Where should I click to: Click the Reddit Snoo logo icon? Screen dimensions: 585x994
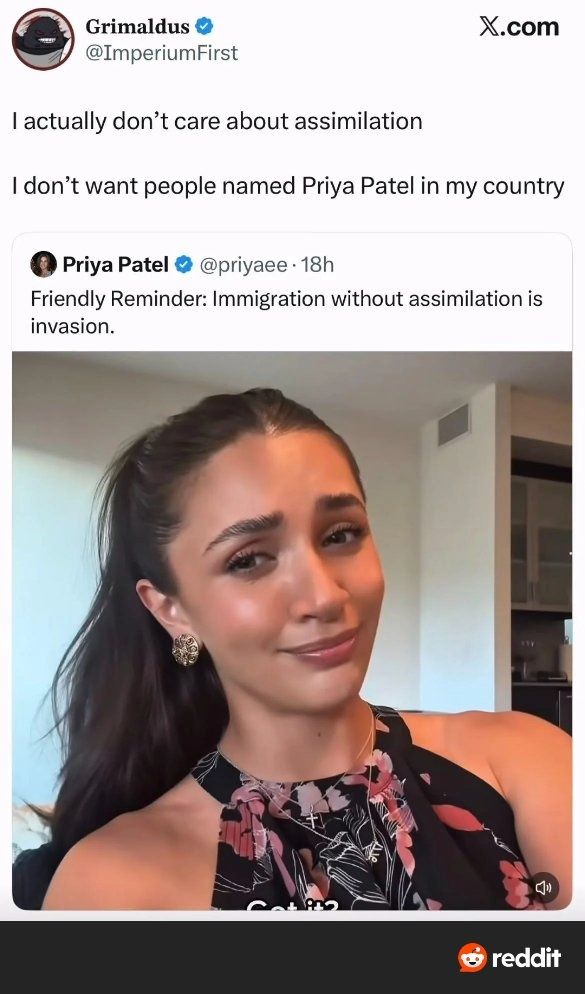472,957
